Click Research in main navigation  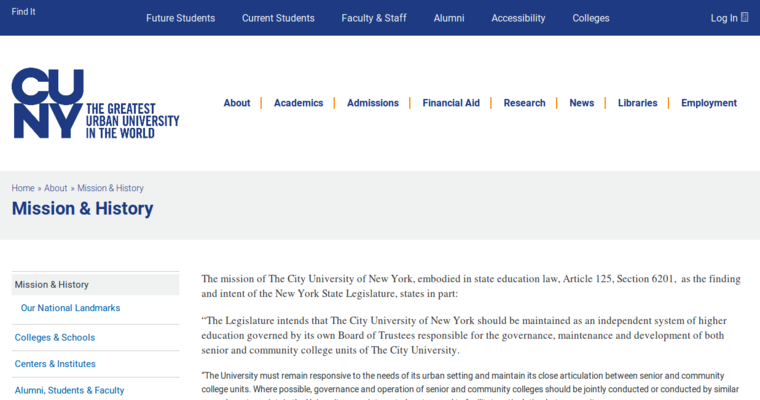pos(524,103)
